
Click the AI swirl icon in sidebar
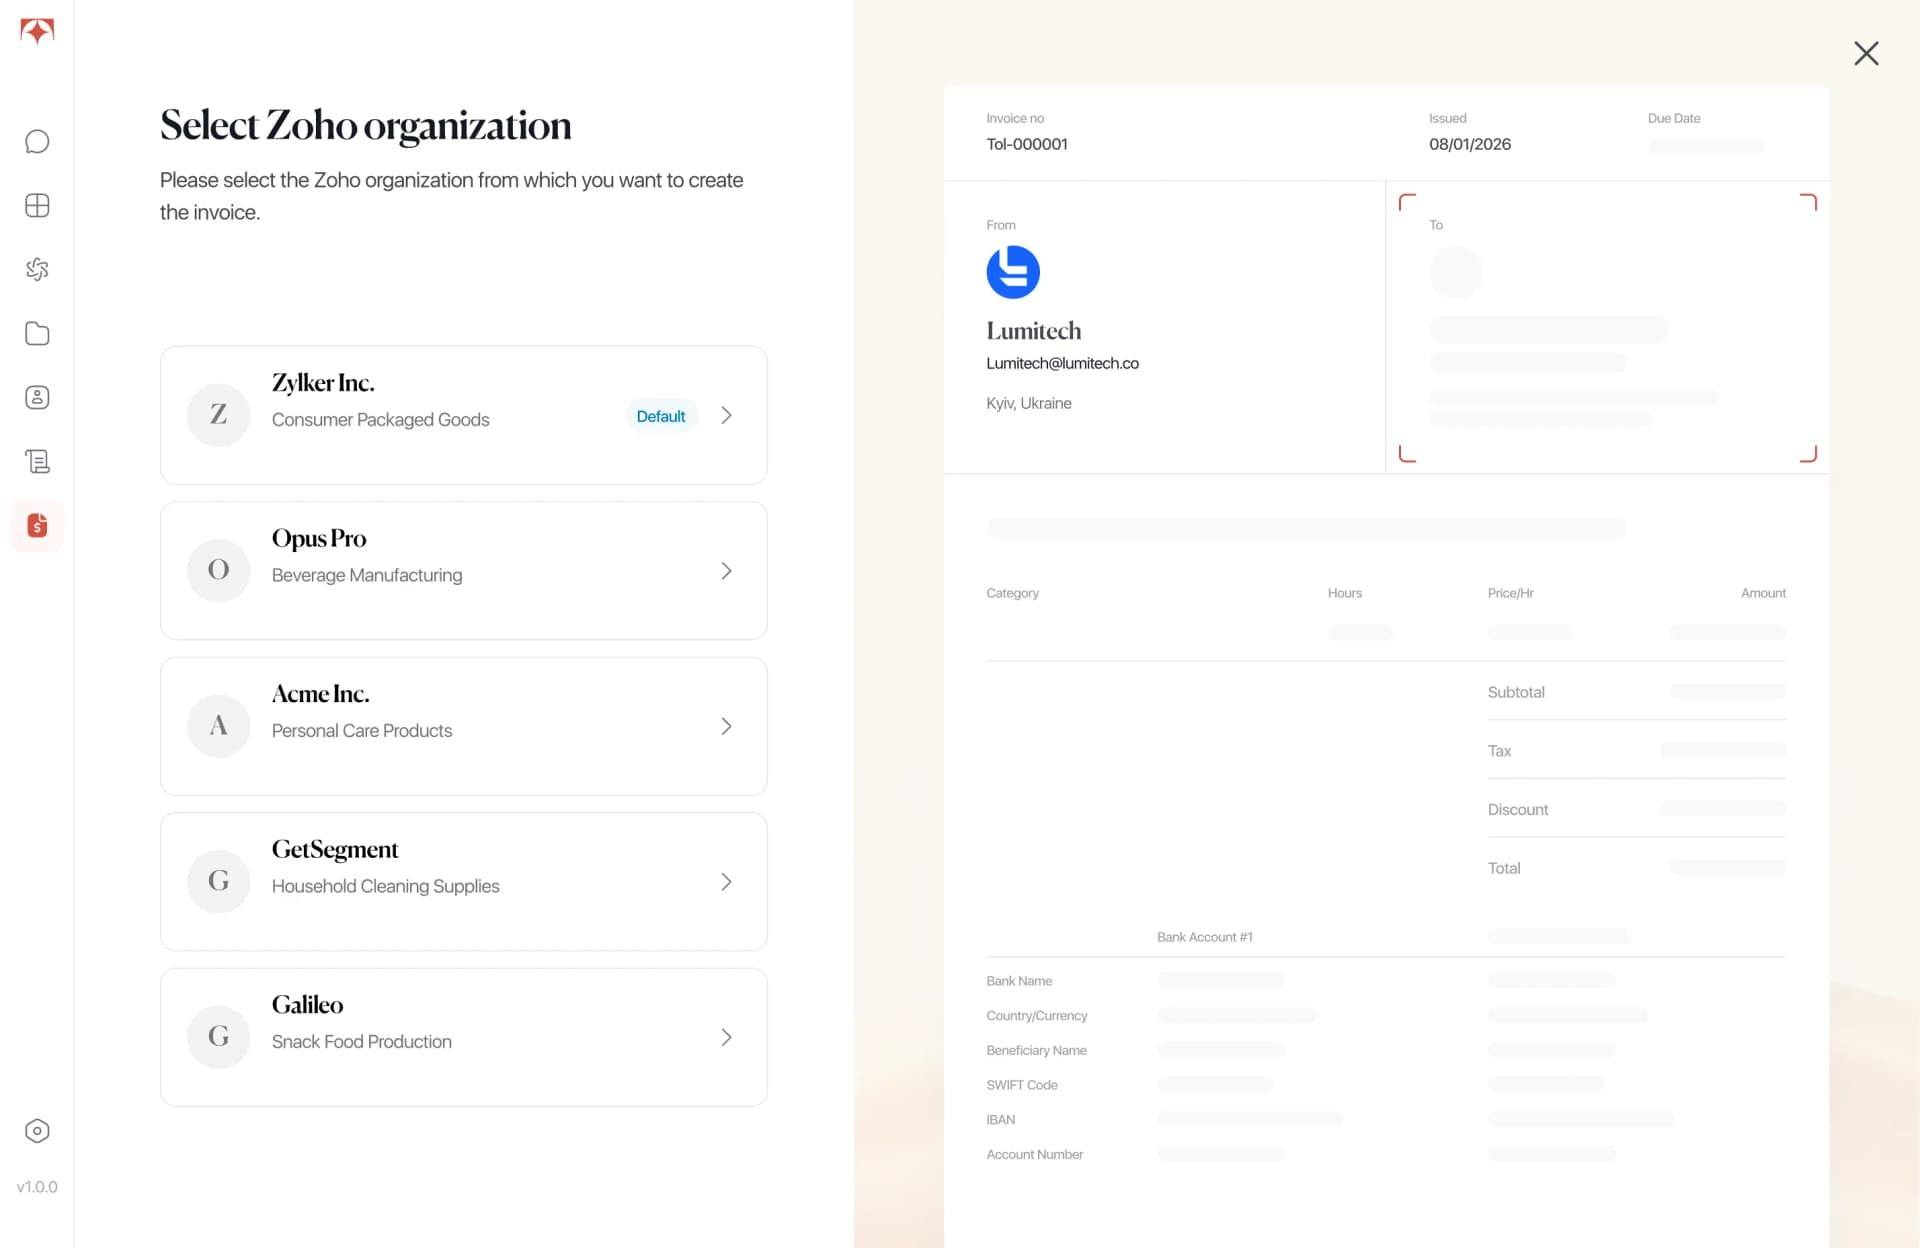click(x=37, y=269)
